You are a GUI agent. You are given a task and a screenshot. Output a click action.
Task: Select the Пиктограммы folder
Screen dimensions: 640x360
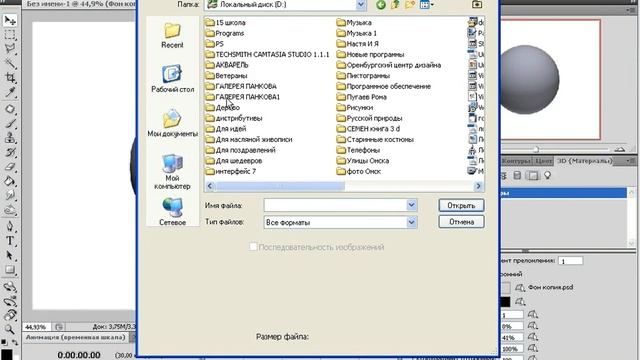(363, 76)
